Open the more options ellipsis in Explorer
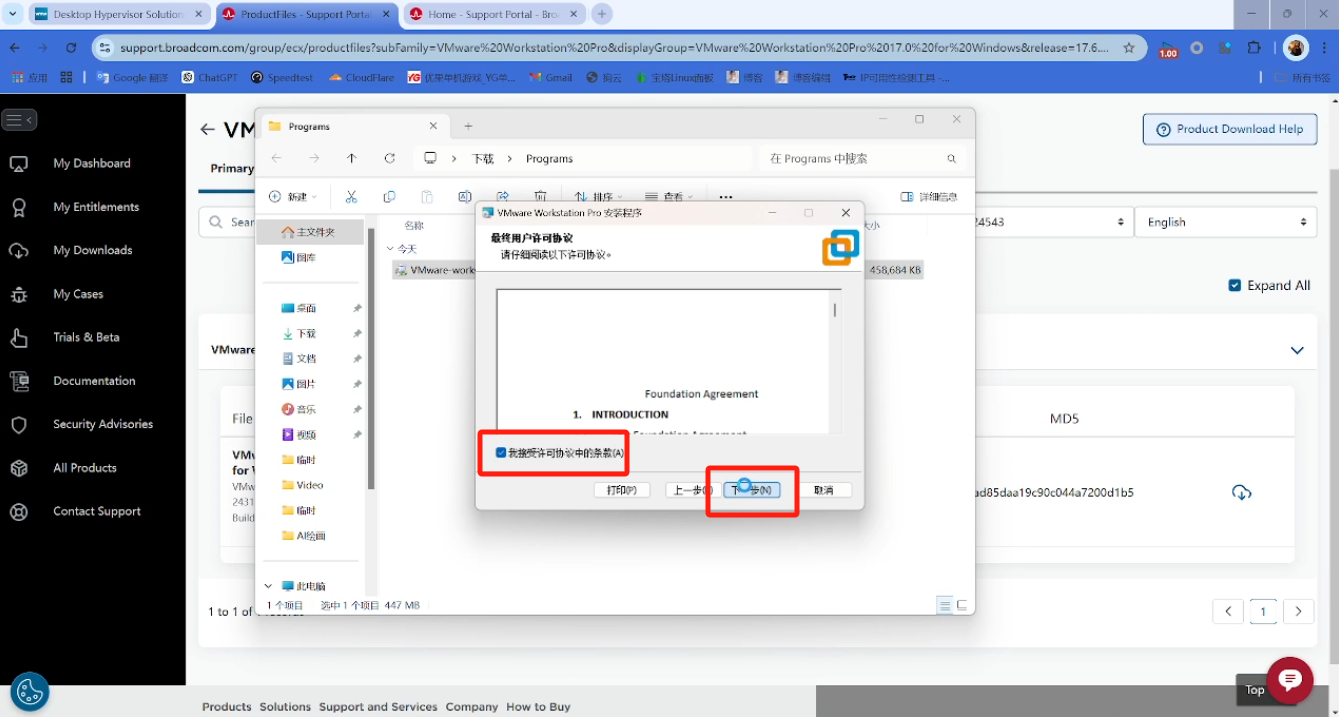This screenshot has width=1339, height=717. click(x=726, y=197)
